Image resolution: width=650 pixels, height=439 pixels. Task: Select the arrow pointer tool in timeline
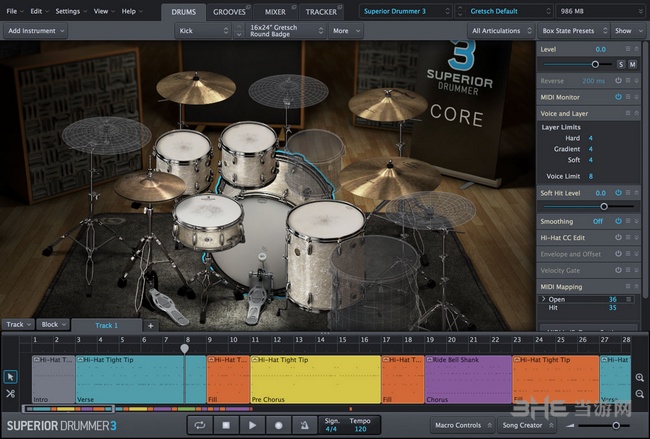(x=10, y=376)
